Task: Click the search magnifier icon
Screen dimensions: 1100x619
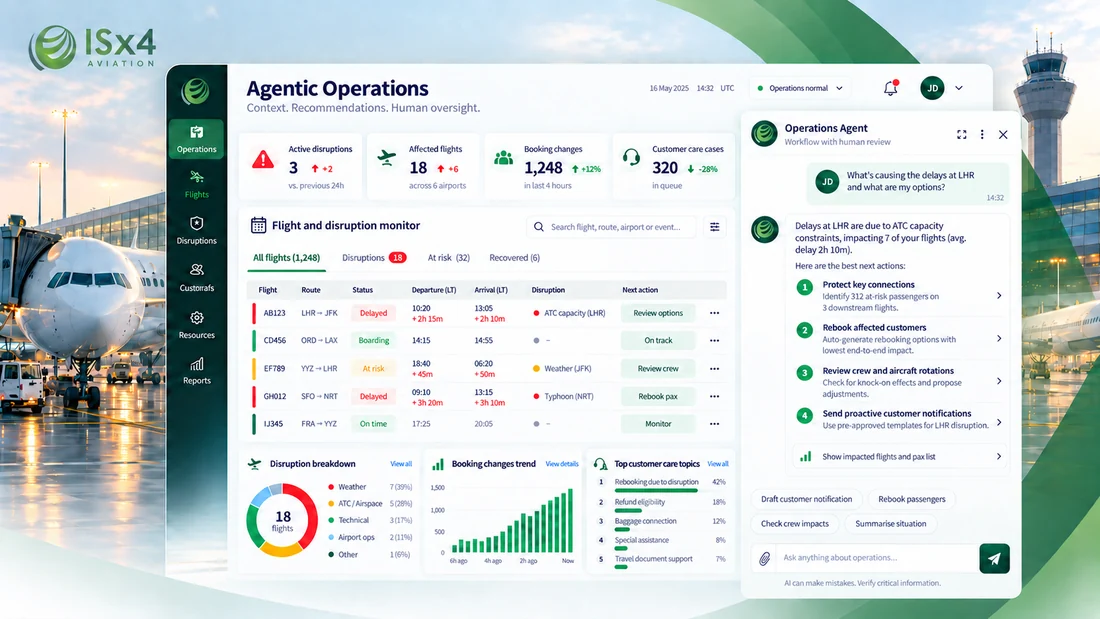Action: (539, 227)
